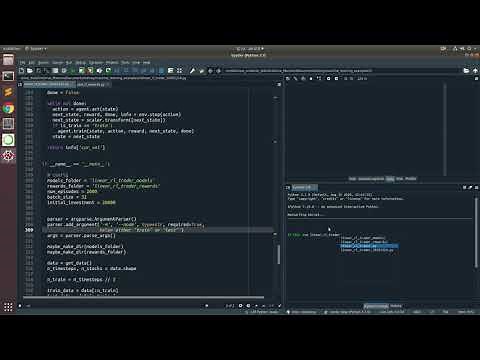
Task: Switch to the second editor file tab
Action: 93,85
